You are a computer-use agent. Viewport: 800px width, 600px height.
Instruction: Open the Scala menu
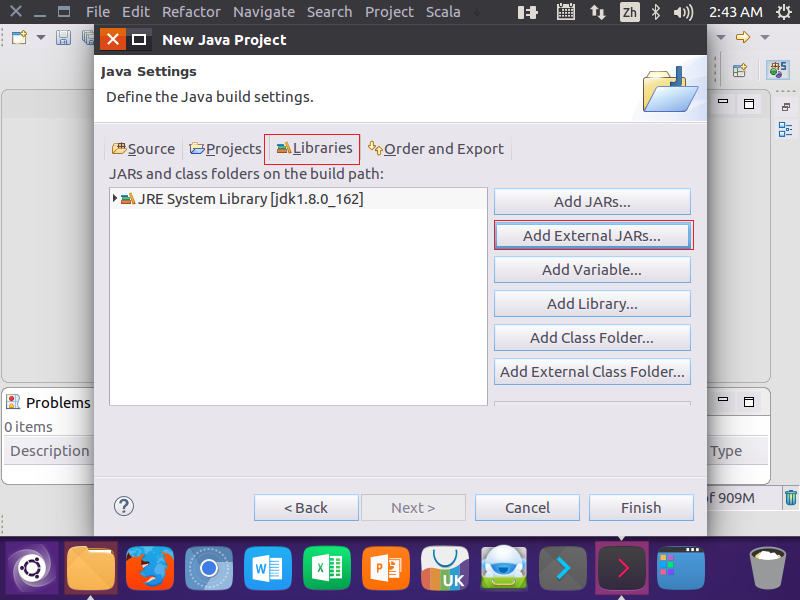click(x=443, y=12)
